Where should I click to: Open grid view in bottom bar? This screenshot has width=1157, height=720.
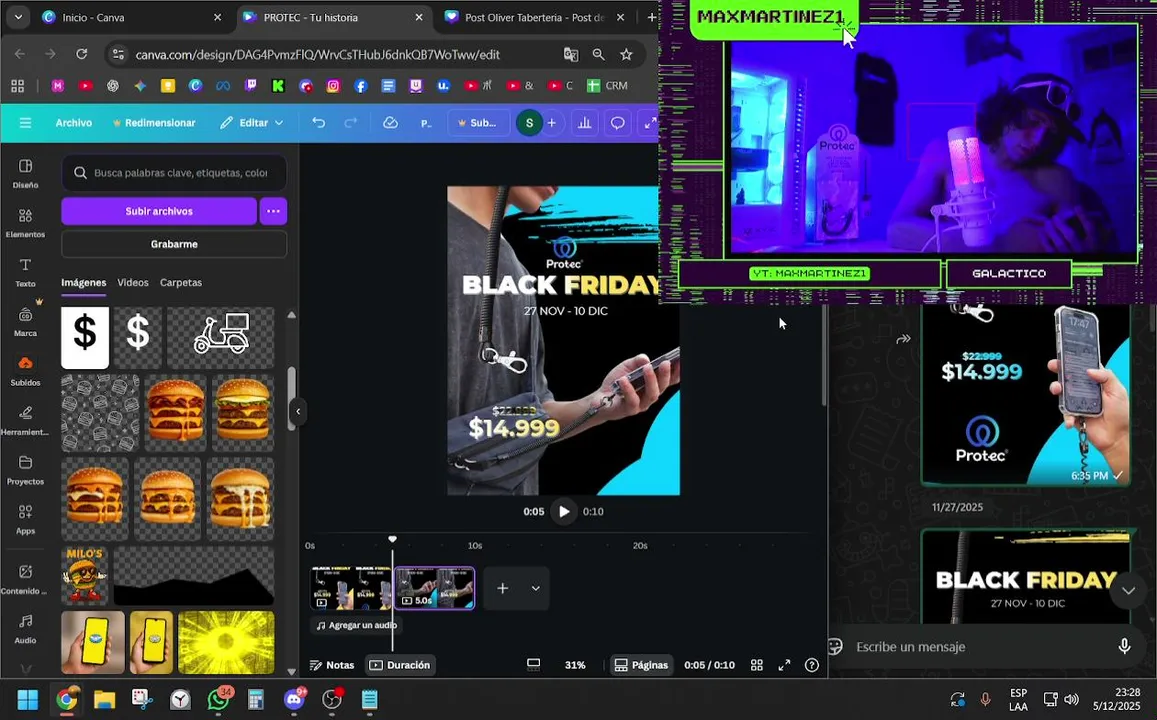[x=756, y=665]
